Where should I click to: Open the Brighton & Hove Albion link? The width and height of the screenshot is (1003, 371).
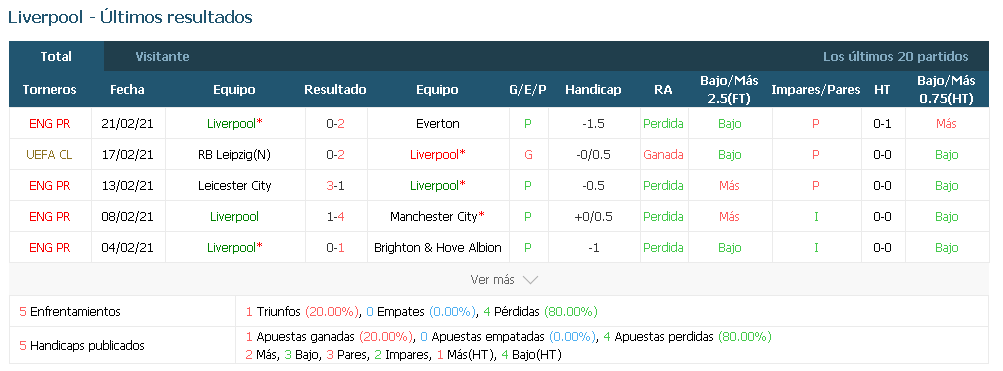pos(438,248)
